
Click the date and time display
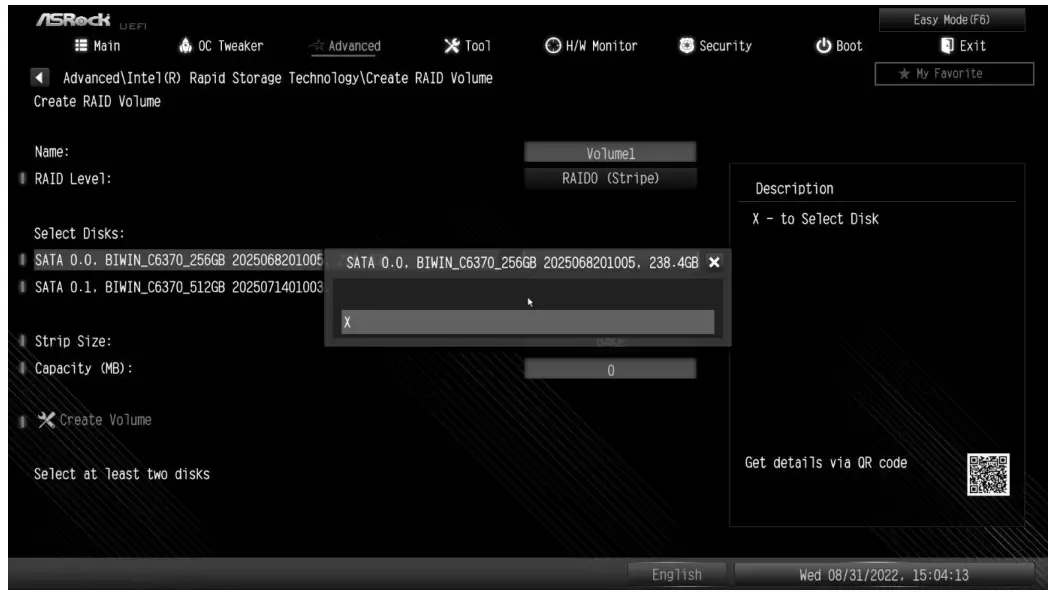[884, 575]
